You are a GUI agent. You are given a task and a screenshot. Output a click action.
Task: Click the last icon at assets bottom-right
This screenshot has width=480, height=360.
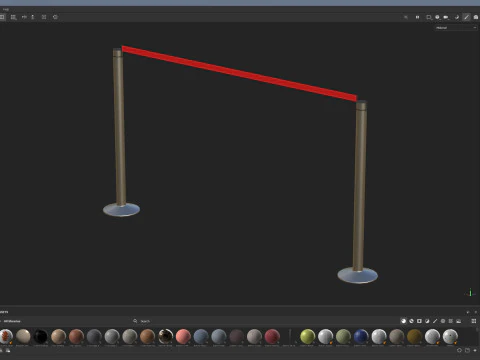tap(475, 350)
